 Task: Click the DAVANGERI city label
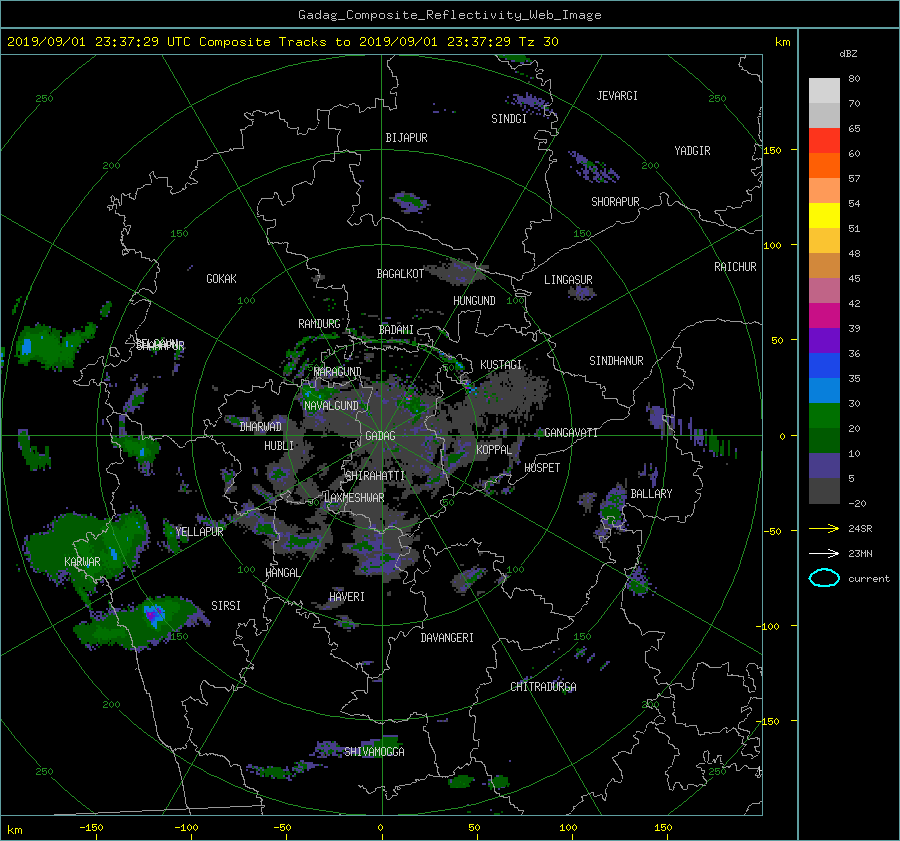(447, 638)
